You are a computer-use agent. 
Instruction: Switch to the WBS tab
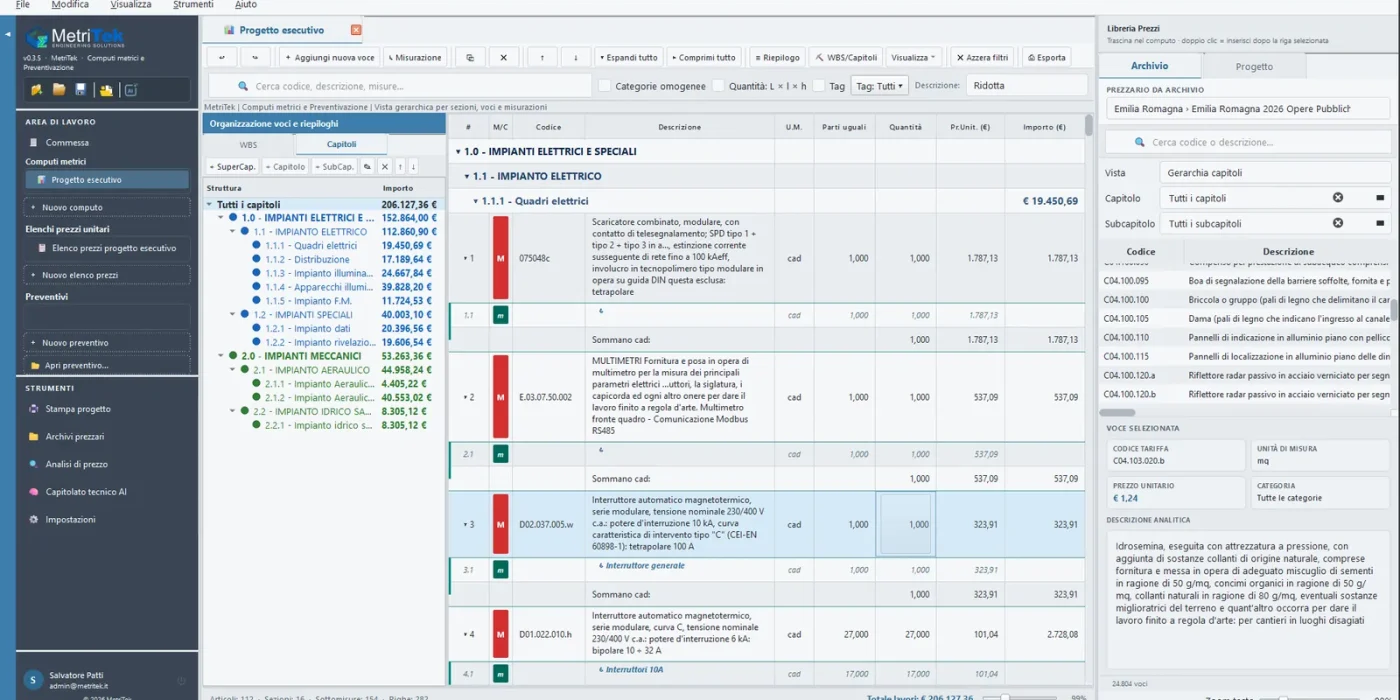click(x=248, y=145)
